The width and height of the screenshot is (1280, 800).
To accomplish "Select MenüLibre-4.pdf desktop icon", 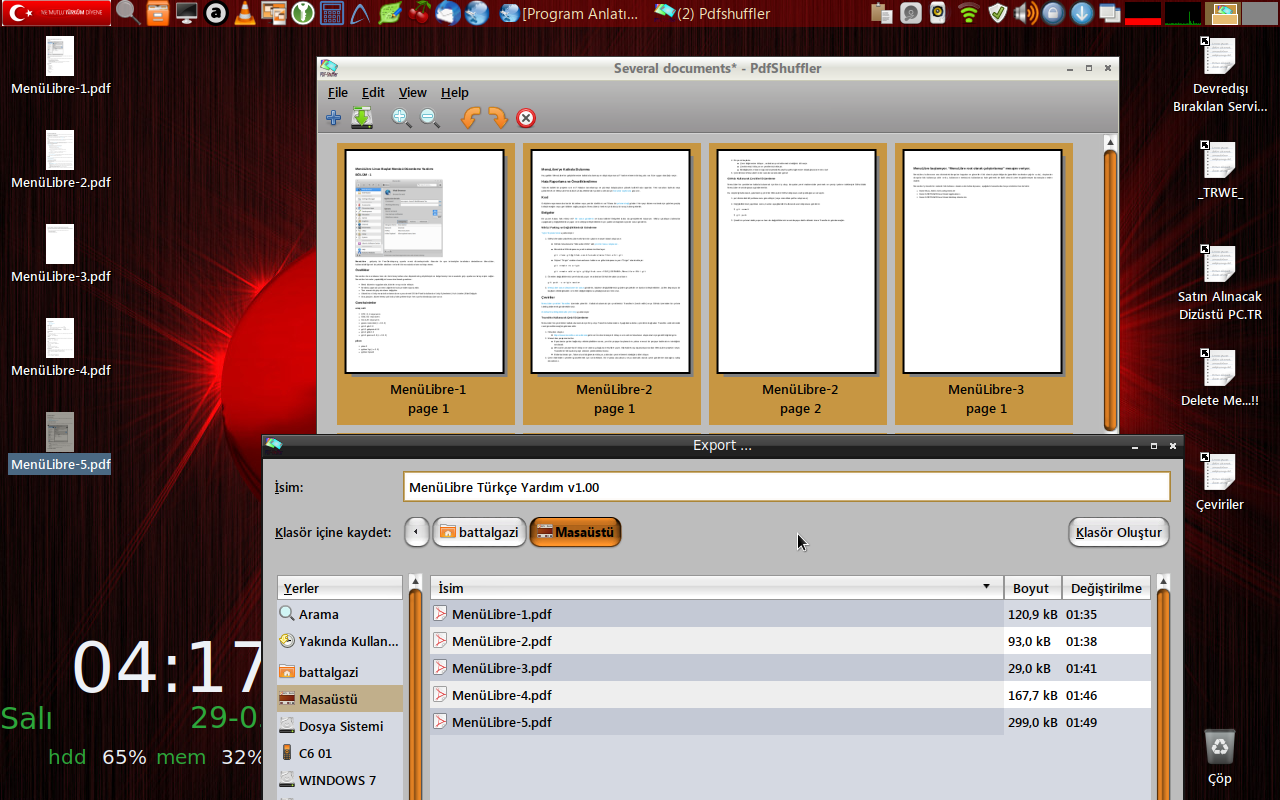I will [60, 348].
